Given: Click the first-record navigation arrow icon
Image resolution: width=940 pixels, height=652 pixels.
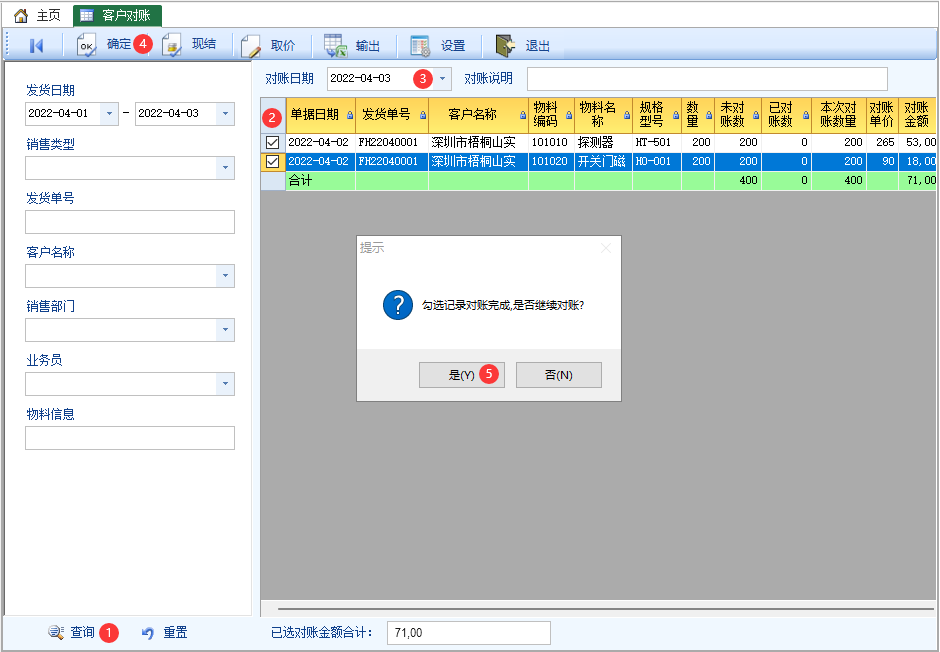Looking at the screenshot, I should click(x=37, y=46).
